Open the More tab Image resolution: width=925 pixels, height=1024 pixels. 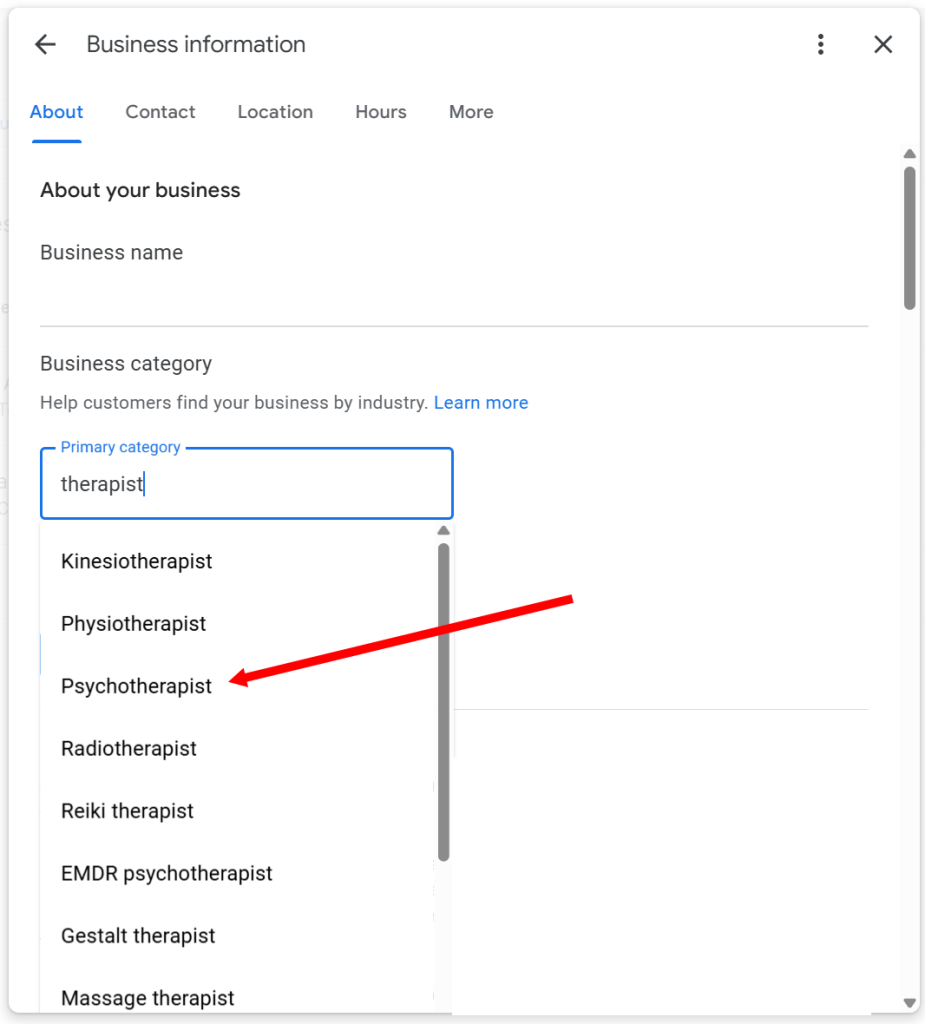click(470, 112)
